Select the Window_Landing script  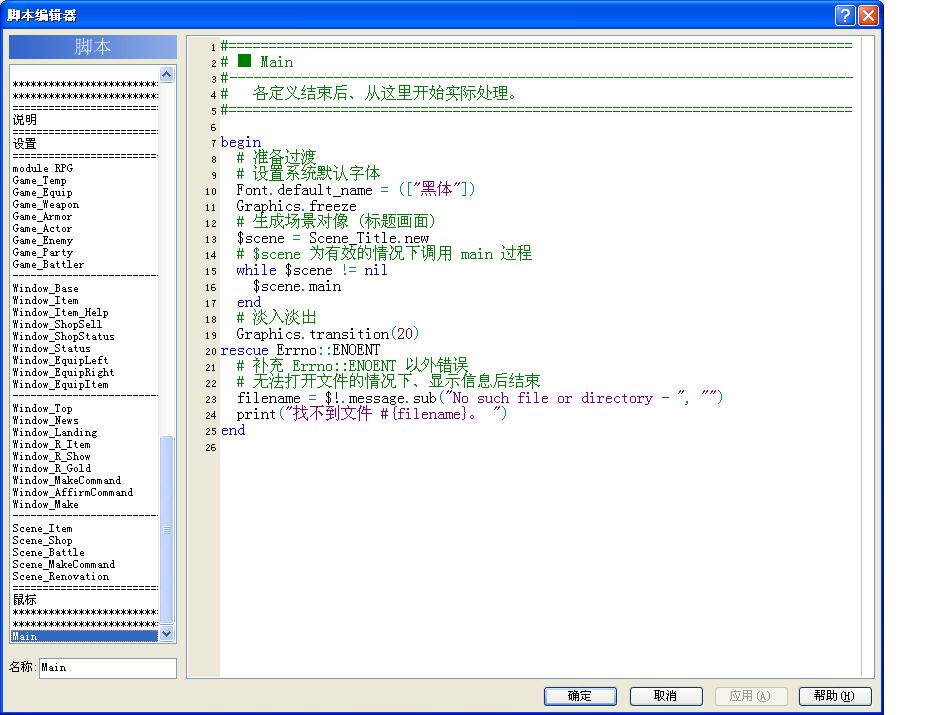click(84, 432)
